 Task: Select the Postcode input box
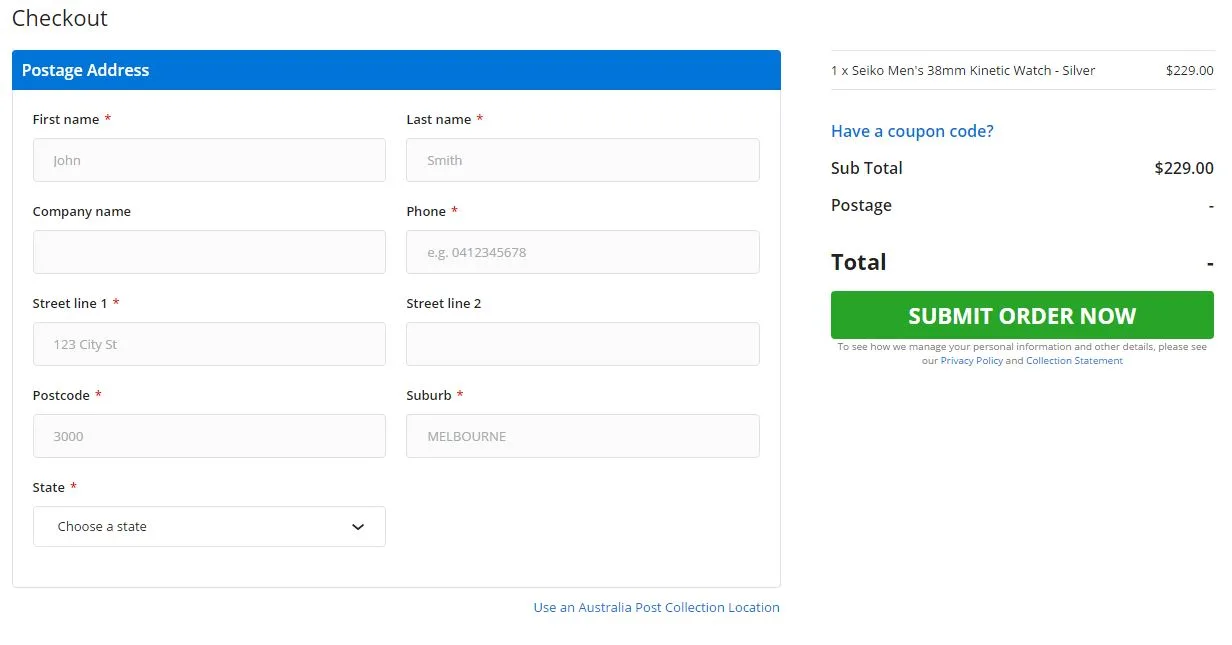tap(209, 436)
